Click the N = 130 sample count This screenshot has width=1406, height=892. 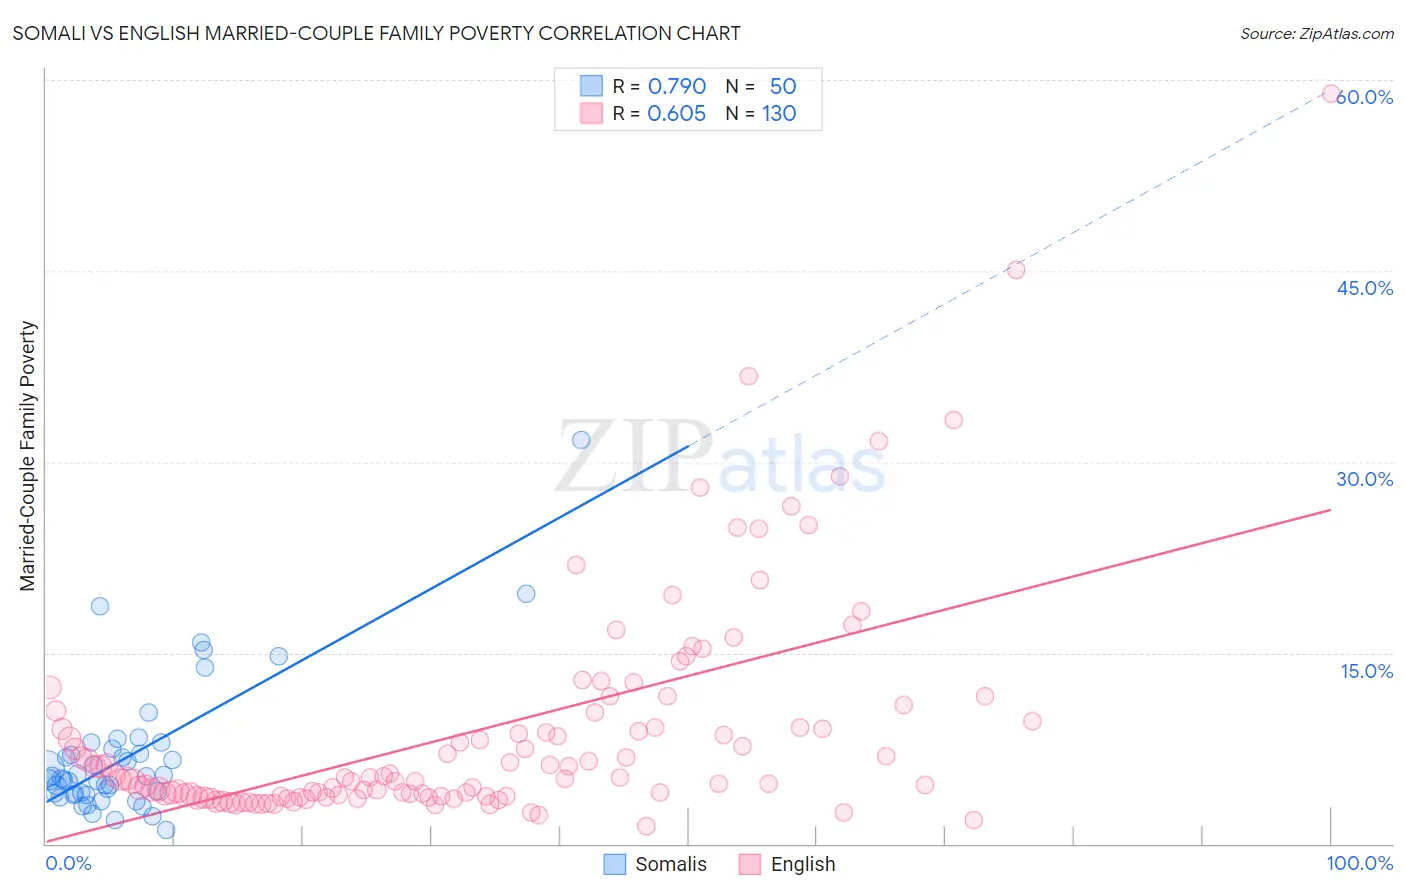click(761, 113)
